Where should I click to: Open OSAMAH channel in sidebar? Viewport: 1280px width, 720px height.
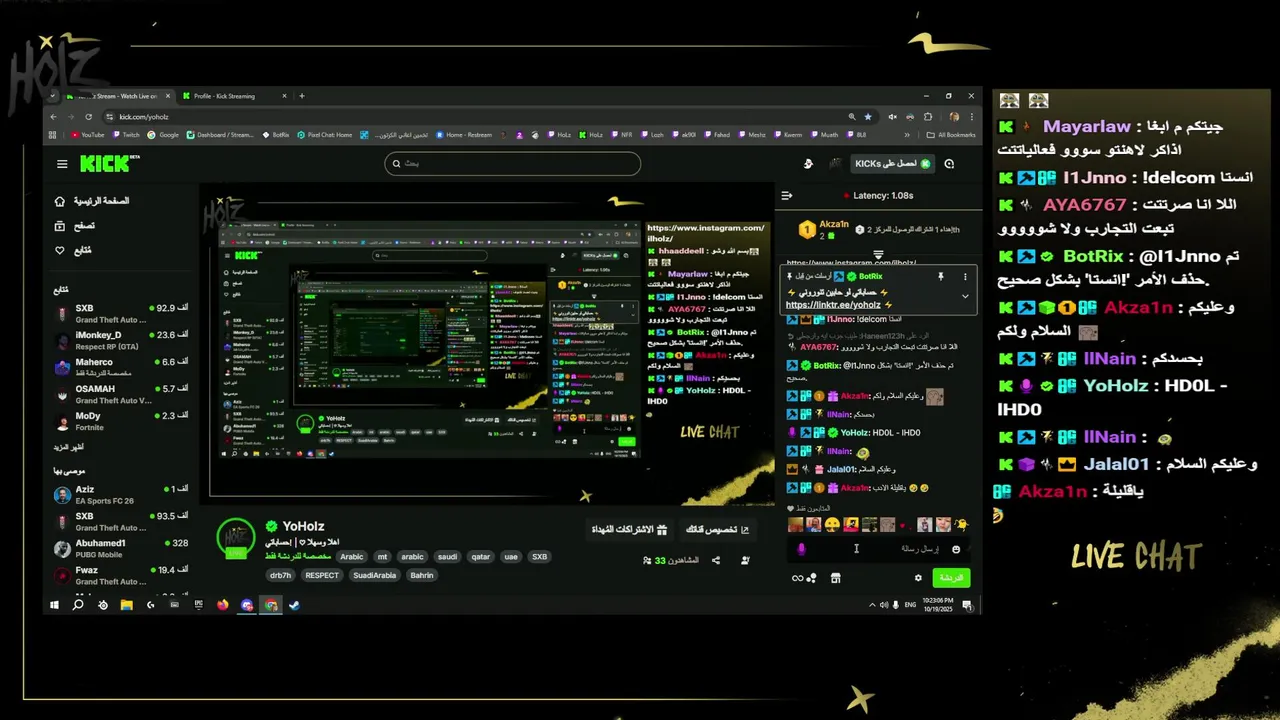(x=121, y=395)
